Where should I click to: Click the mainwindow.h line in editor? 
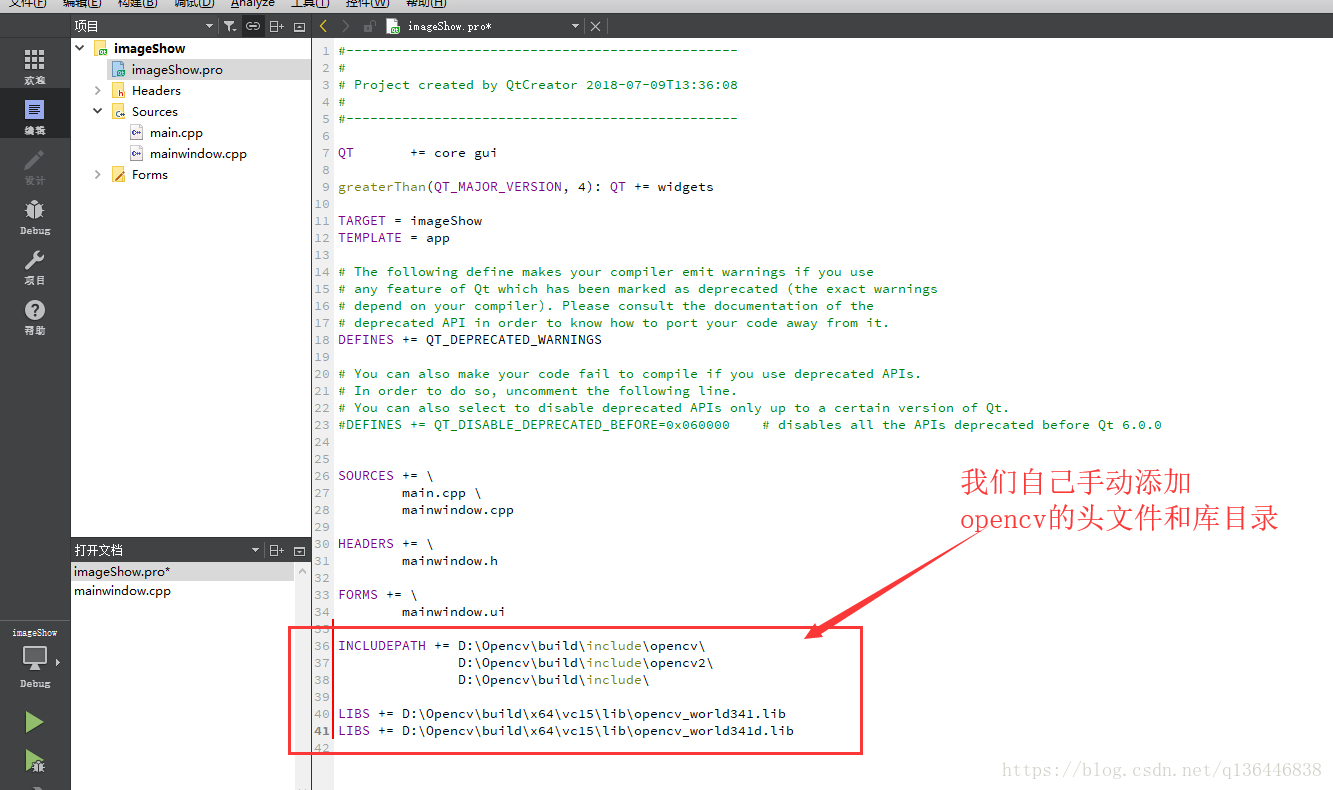click(450, 560)
